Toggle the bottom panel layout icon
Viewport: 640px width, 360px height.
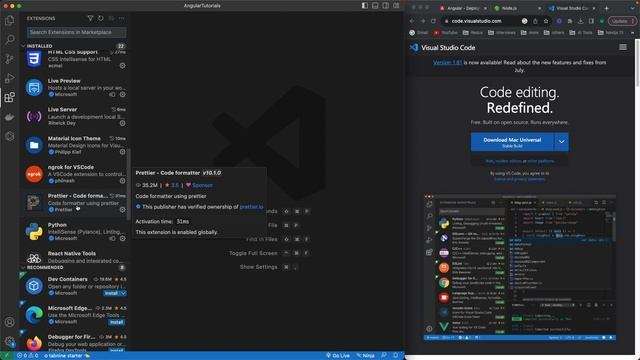pos(375,6)
